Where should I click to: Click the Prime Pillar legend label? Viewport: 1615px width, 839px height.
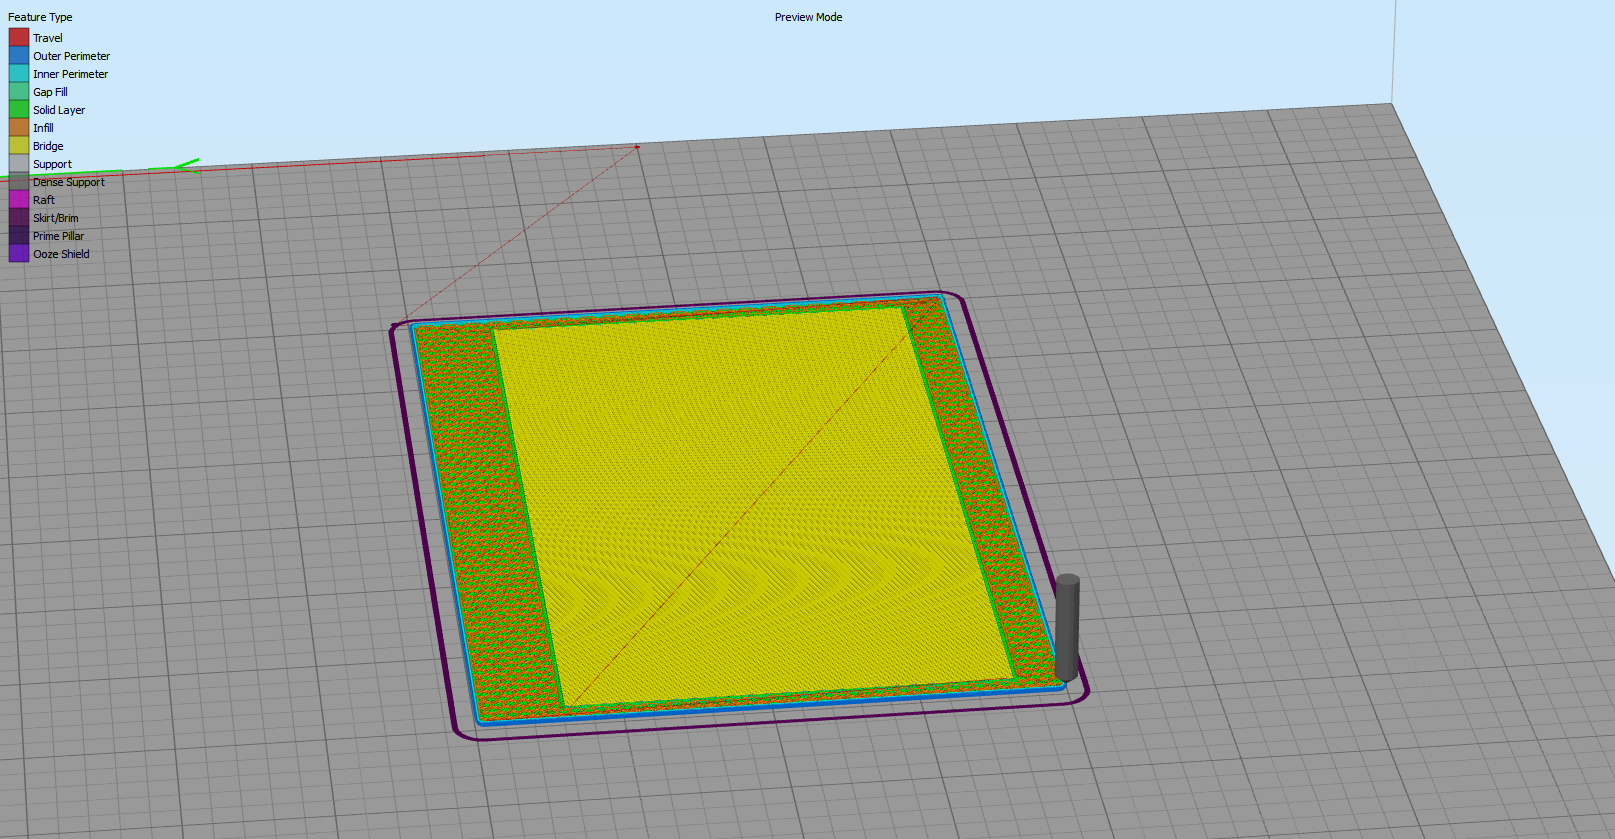[x=58, y=236]
